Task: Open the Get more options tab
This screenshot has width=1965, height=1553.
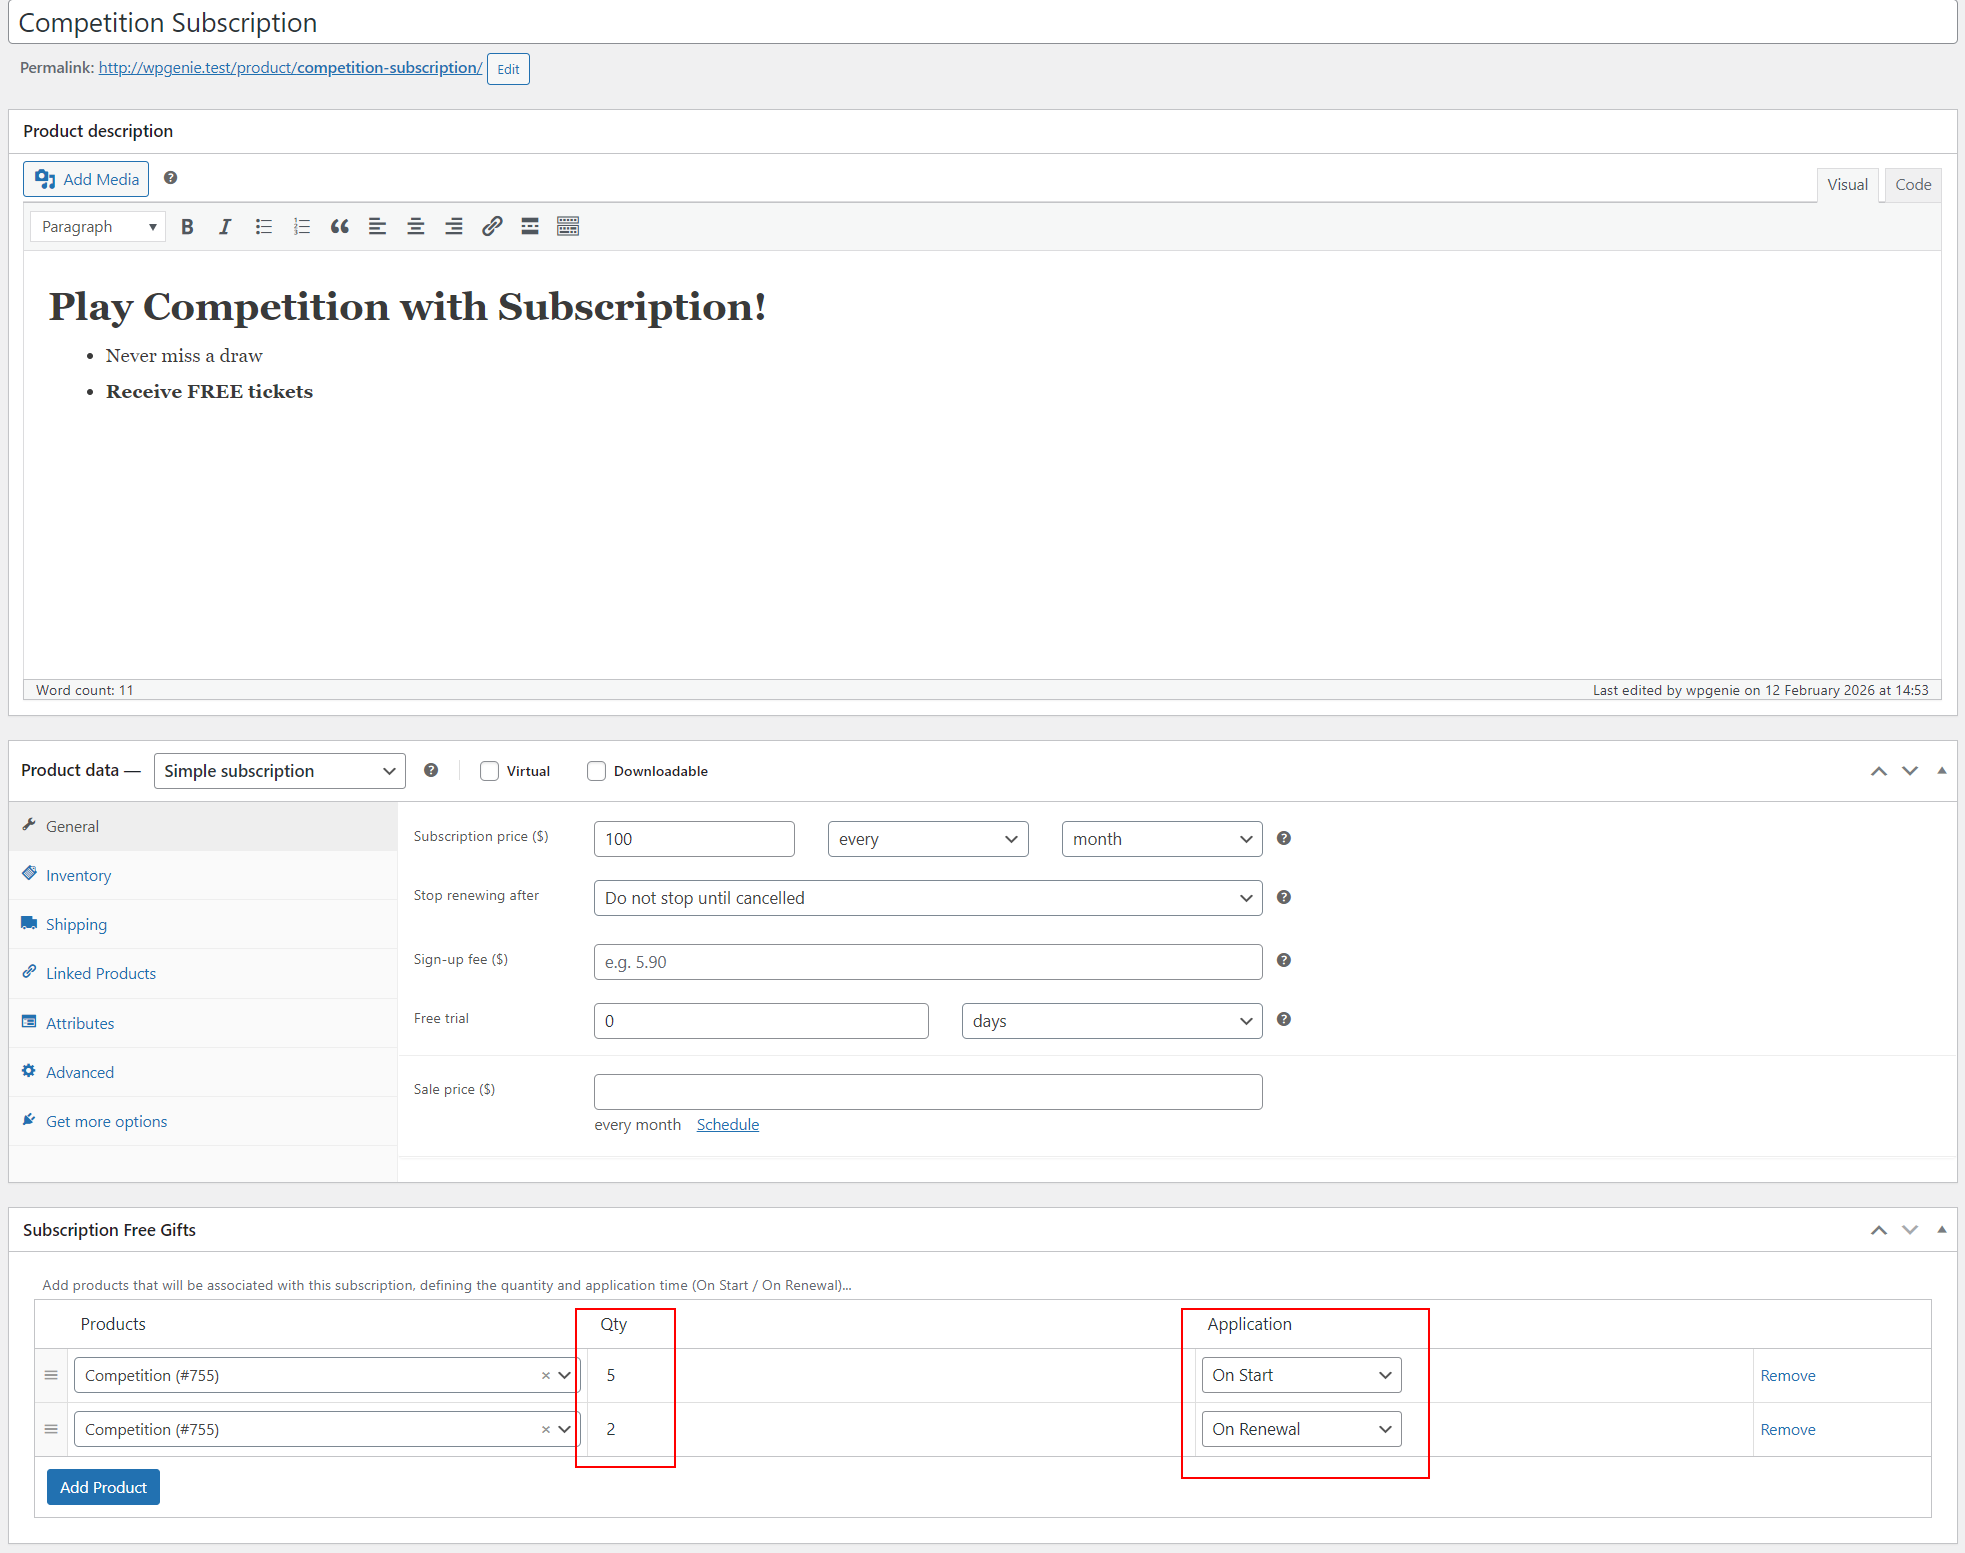Action: tap(203, 1121)
